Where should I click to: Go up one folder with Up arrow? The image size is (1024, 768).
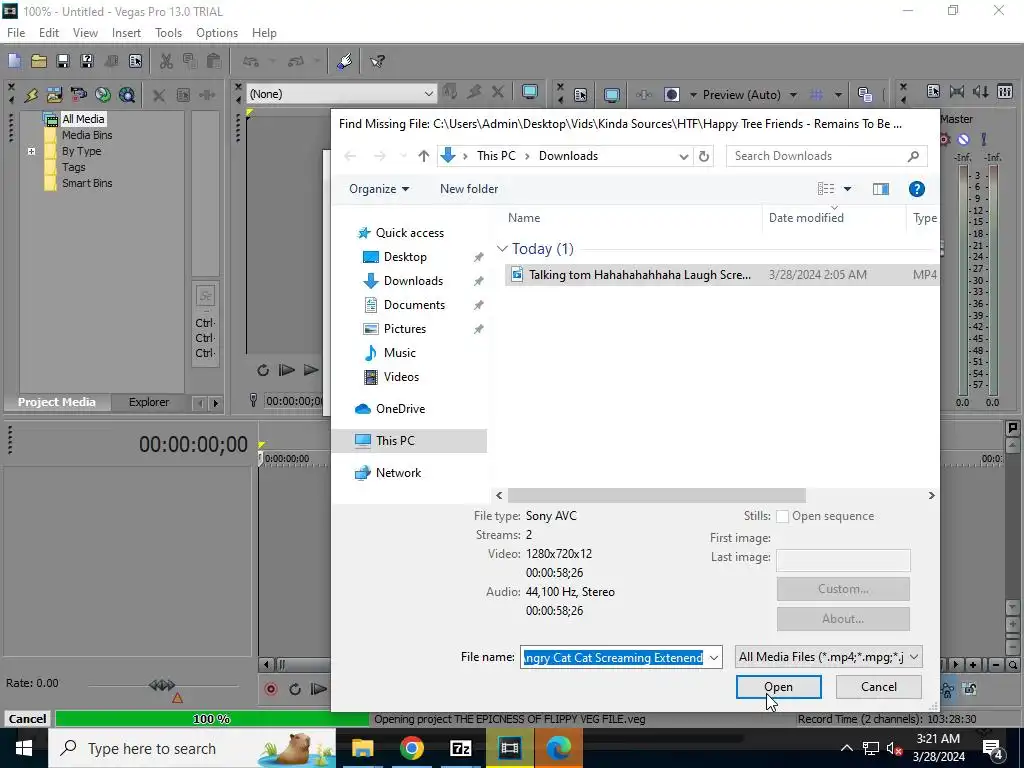[424, 156]
